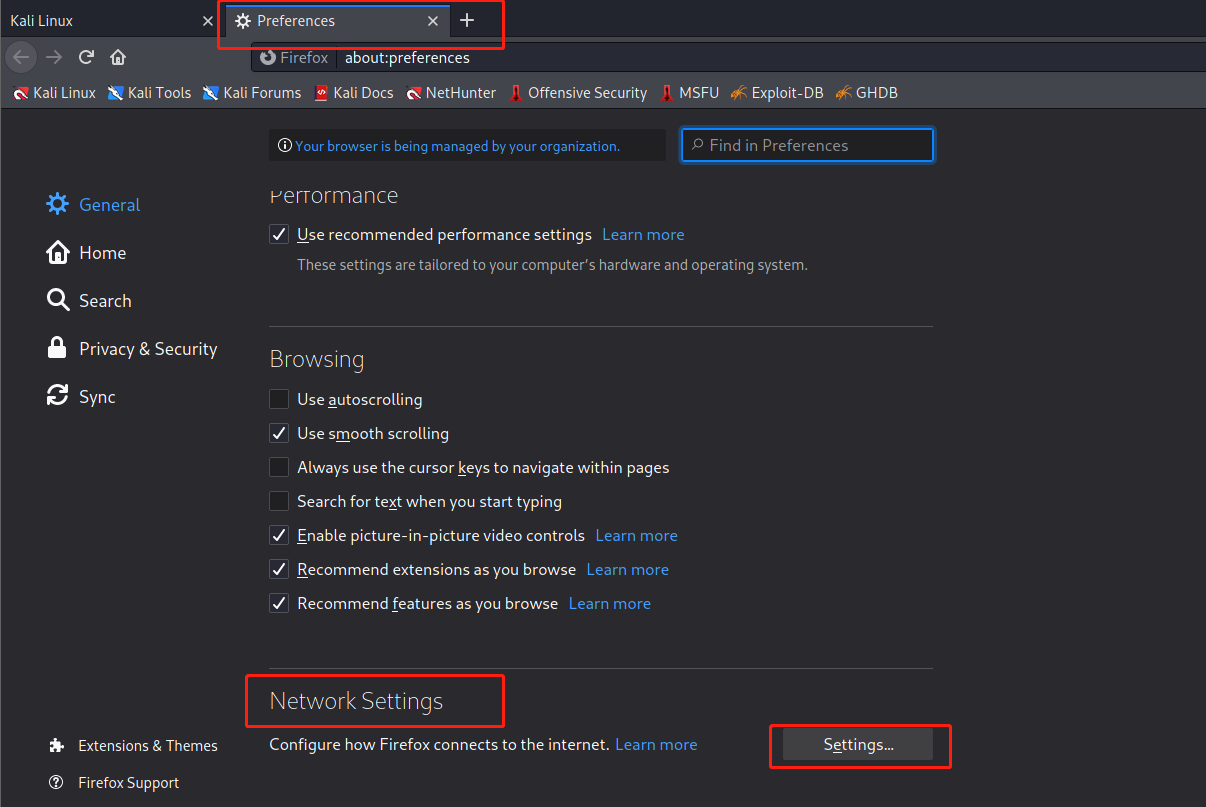Screen dimensions: 1206x807
Task: Toggle picture-in-picture video controls
Action: 279,536
